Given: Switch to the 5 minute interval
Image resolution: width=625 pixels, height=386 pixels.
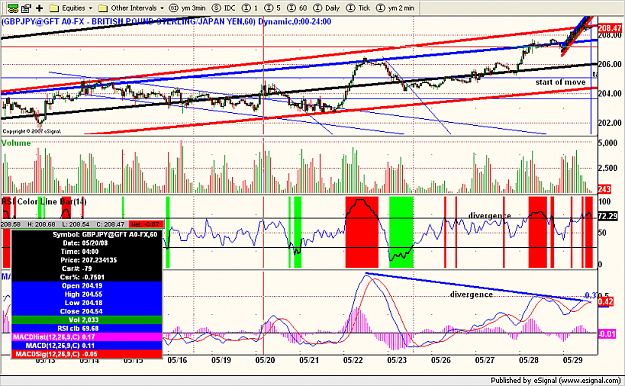Looking at the screenshot, I should click(273, 8).
